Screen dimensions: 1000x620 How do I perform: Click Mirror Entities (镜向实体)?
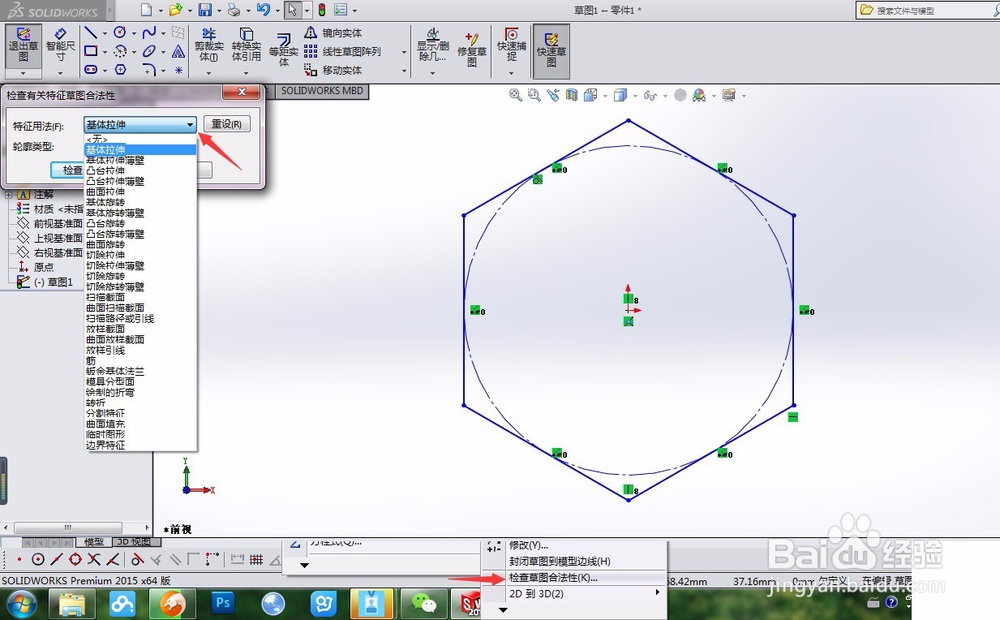coord(333,33)
